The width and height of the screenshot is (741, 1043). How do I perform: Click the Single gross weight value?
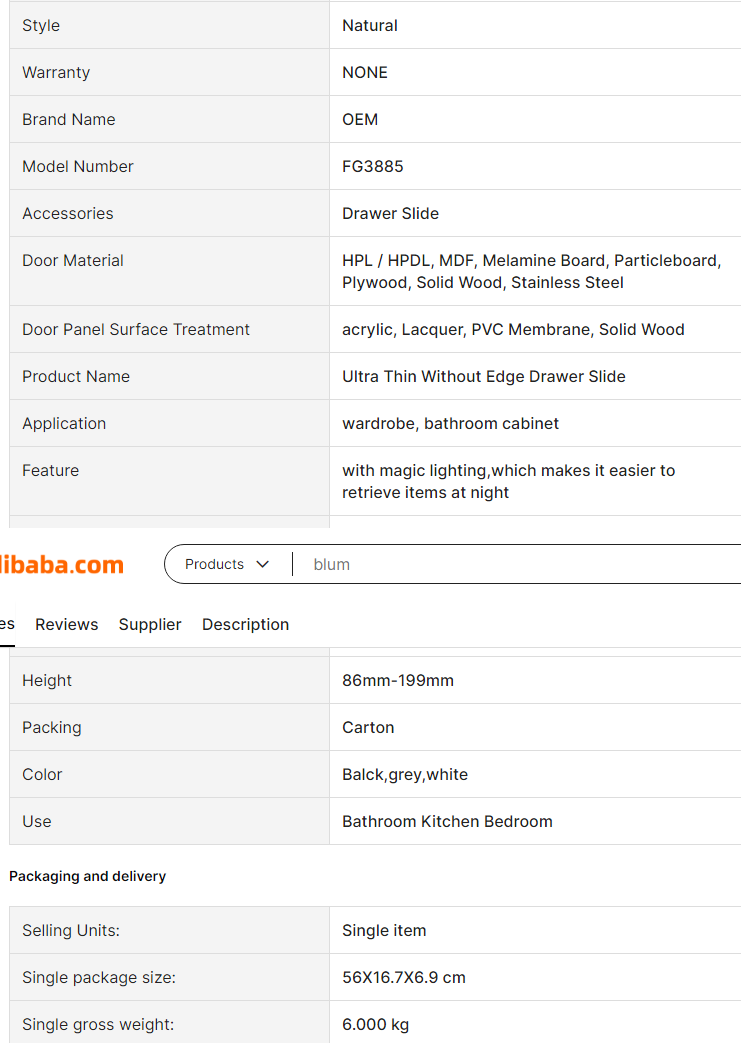point(375,1024)
